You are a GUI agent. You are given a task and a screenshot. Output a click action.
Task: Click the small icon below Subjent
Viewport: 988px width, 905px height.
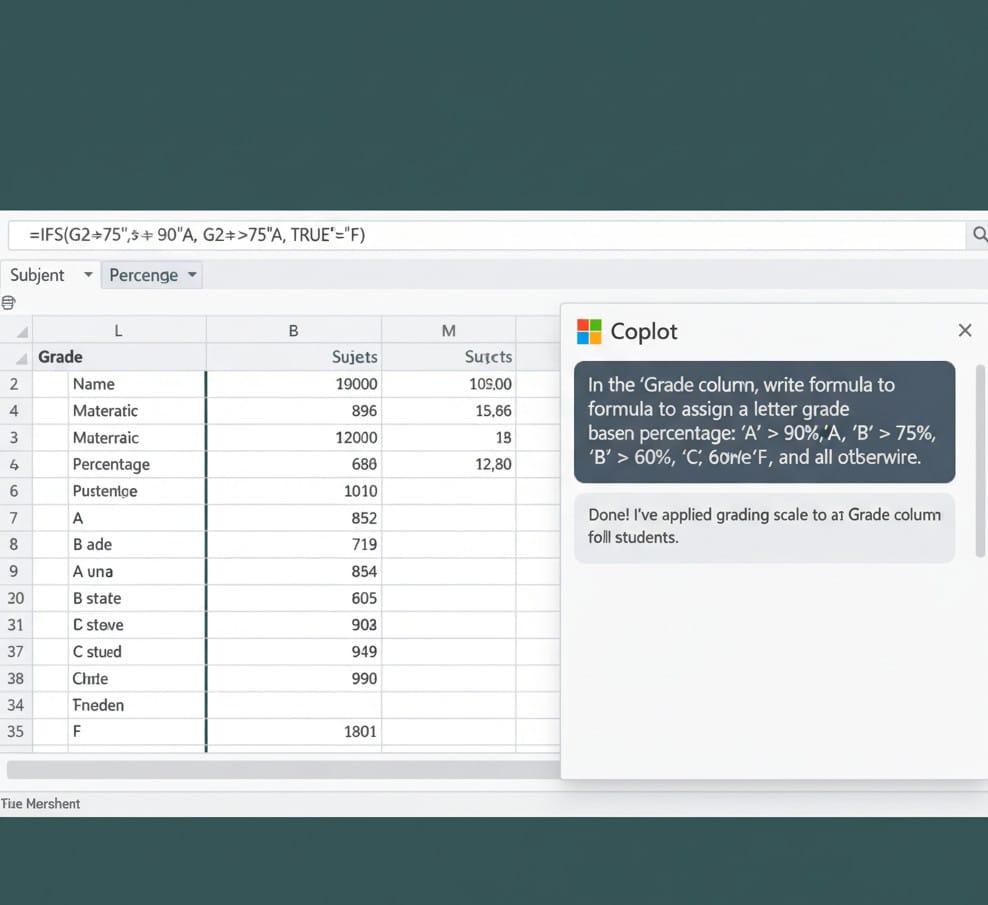[9, 303]
